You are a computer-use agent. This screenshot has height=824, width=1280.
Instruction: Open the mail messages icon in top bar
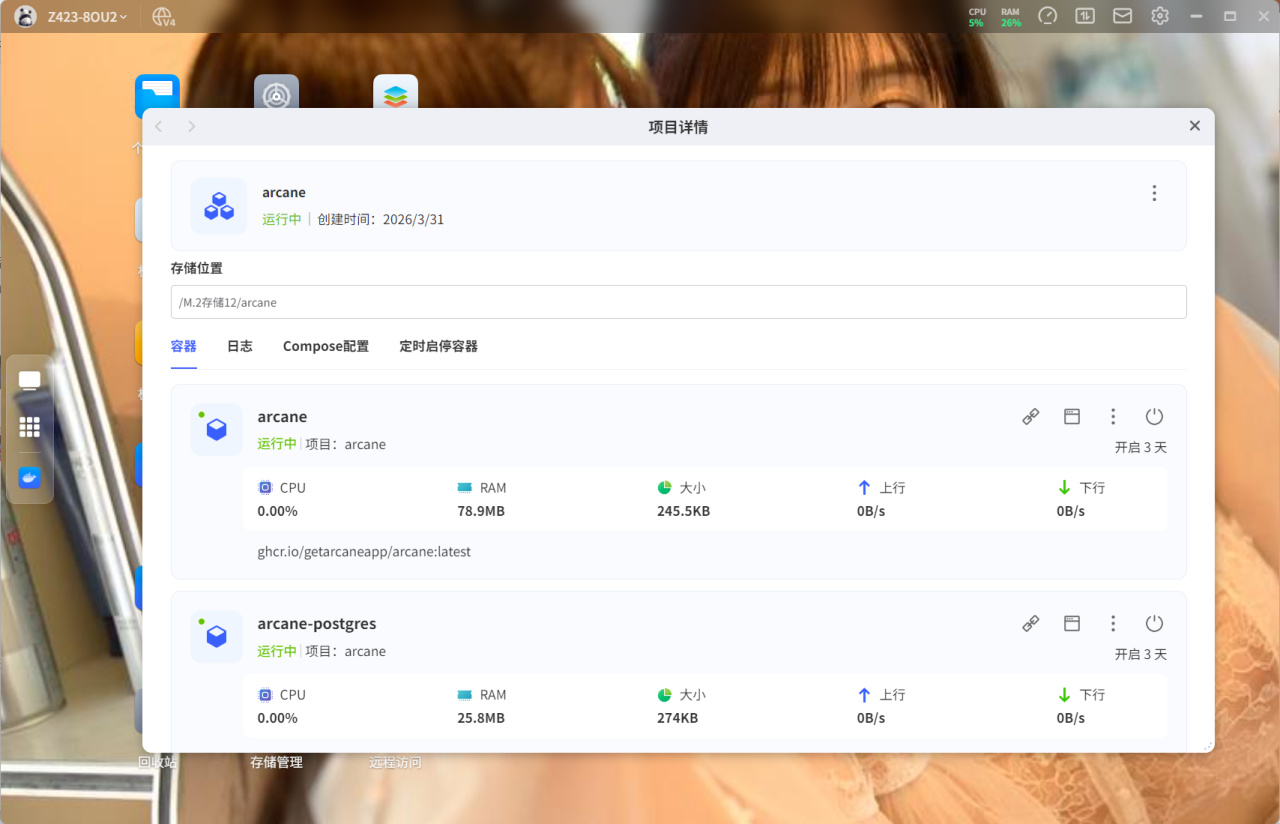pyautogui.click(x=1123, y=16)
